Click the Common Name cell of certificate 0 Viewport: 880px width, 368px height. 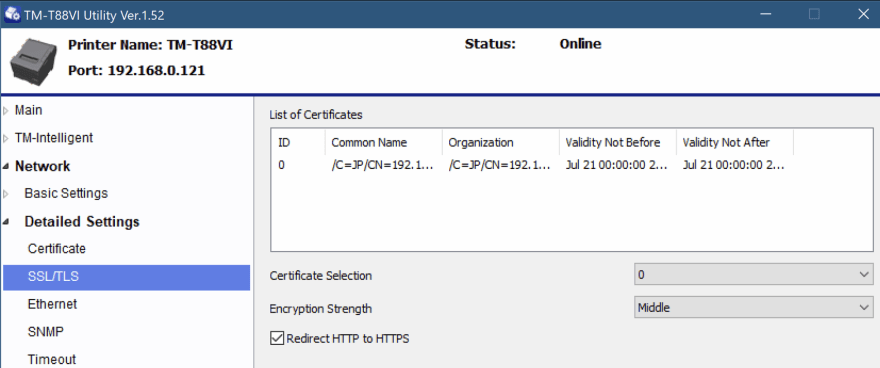(382, 166)
